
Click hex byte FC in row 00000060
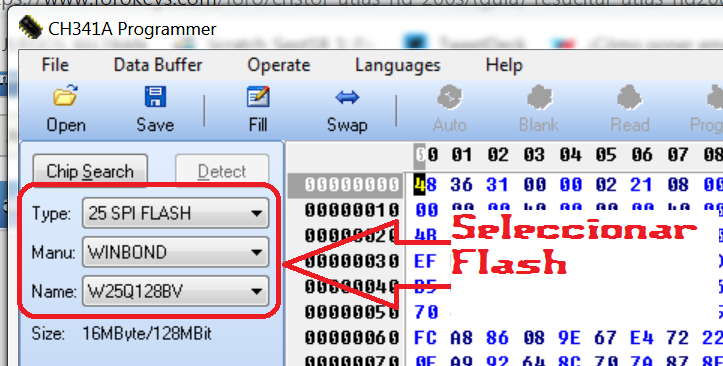(425, 338)
